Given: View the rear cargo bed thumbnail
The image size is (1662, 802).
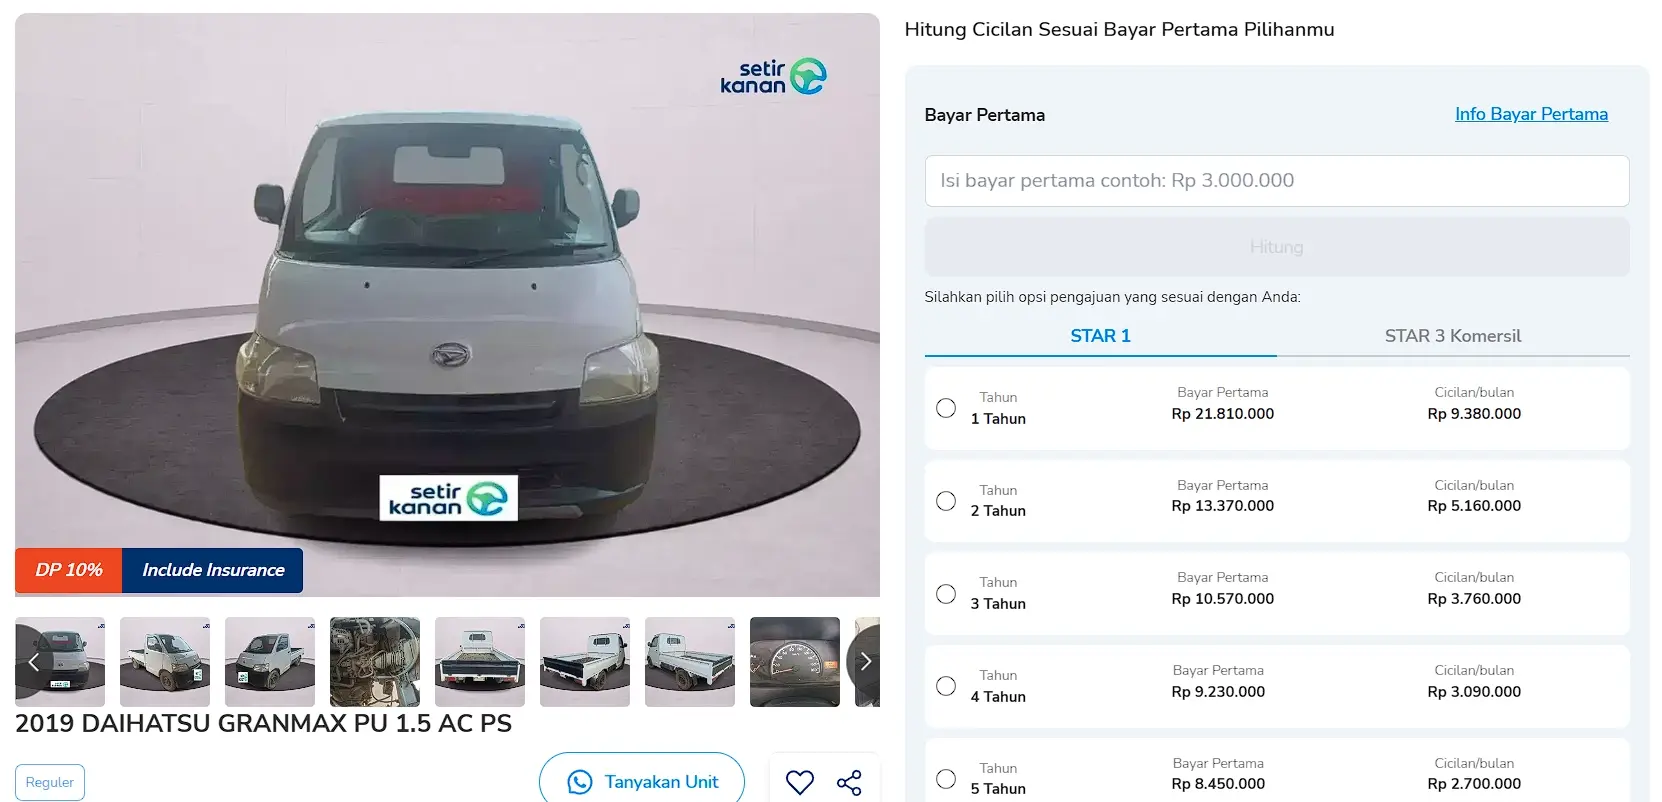Looking at the screenshot, I should point(480,662).
